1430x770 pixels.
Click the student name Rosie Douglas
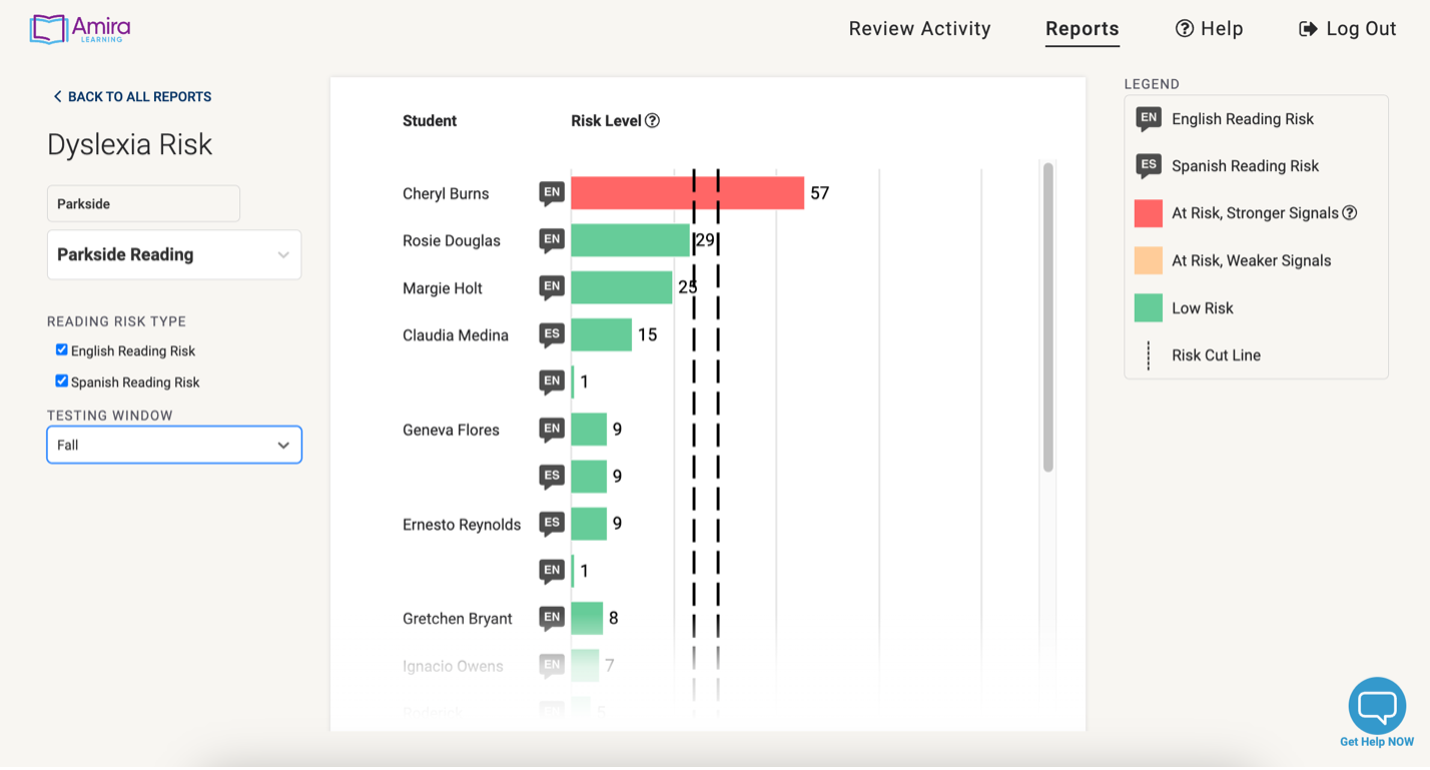click(451, 241)
